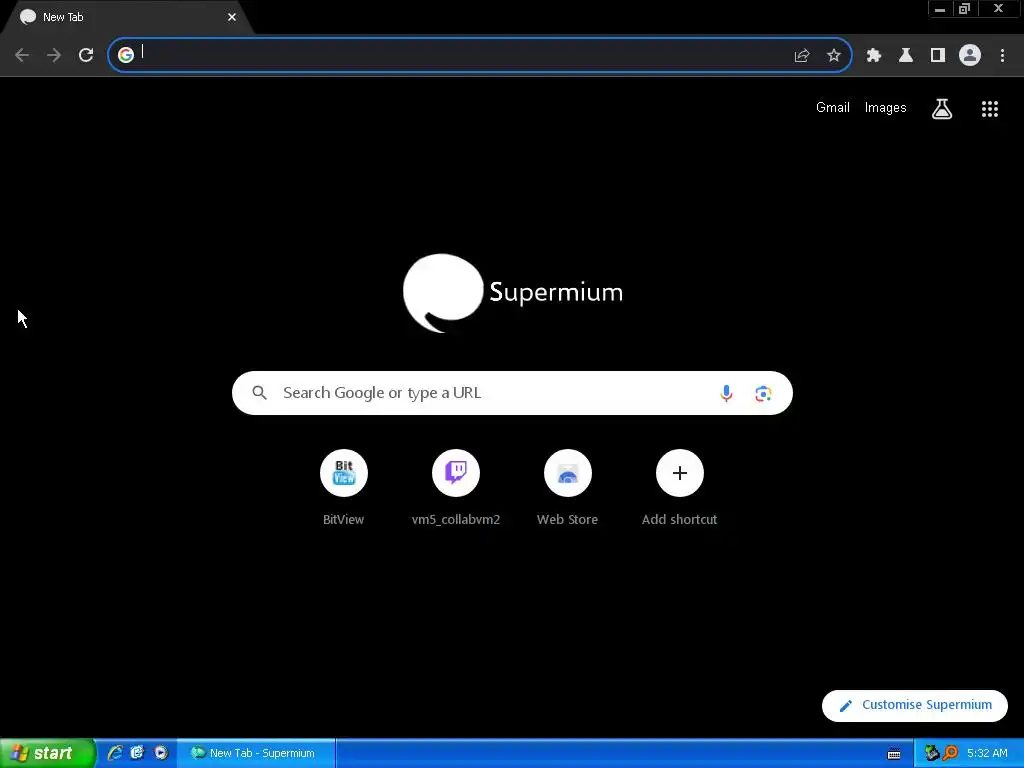
Task: Open the profile avatar menu
Action: click(970, 56)
